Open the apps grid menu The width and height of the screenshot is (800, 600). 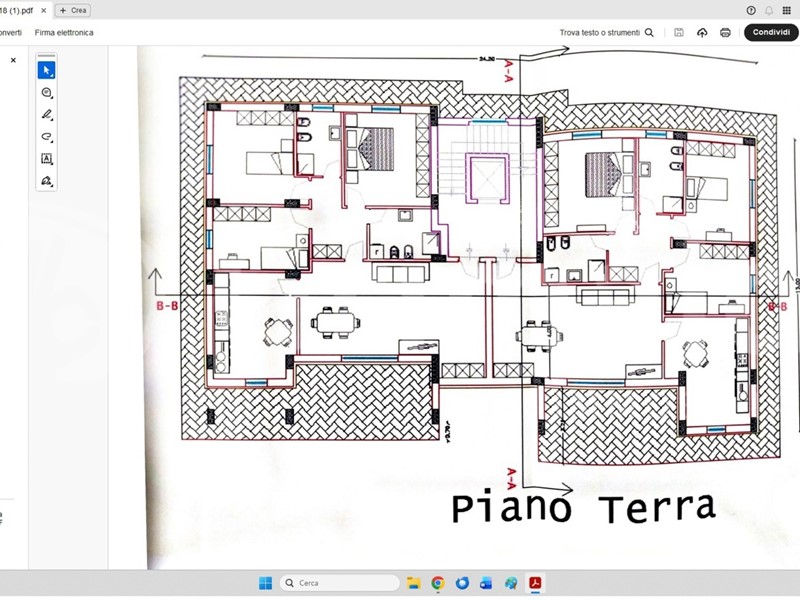click(x=786, y=10)
